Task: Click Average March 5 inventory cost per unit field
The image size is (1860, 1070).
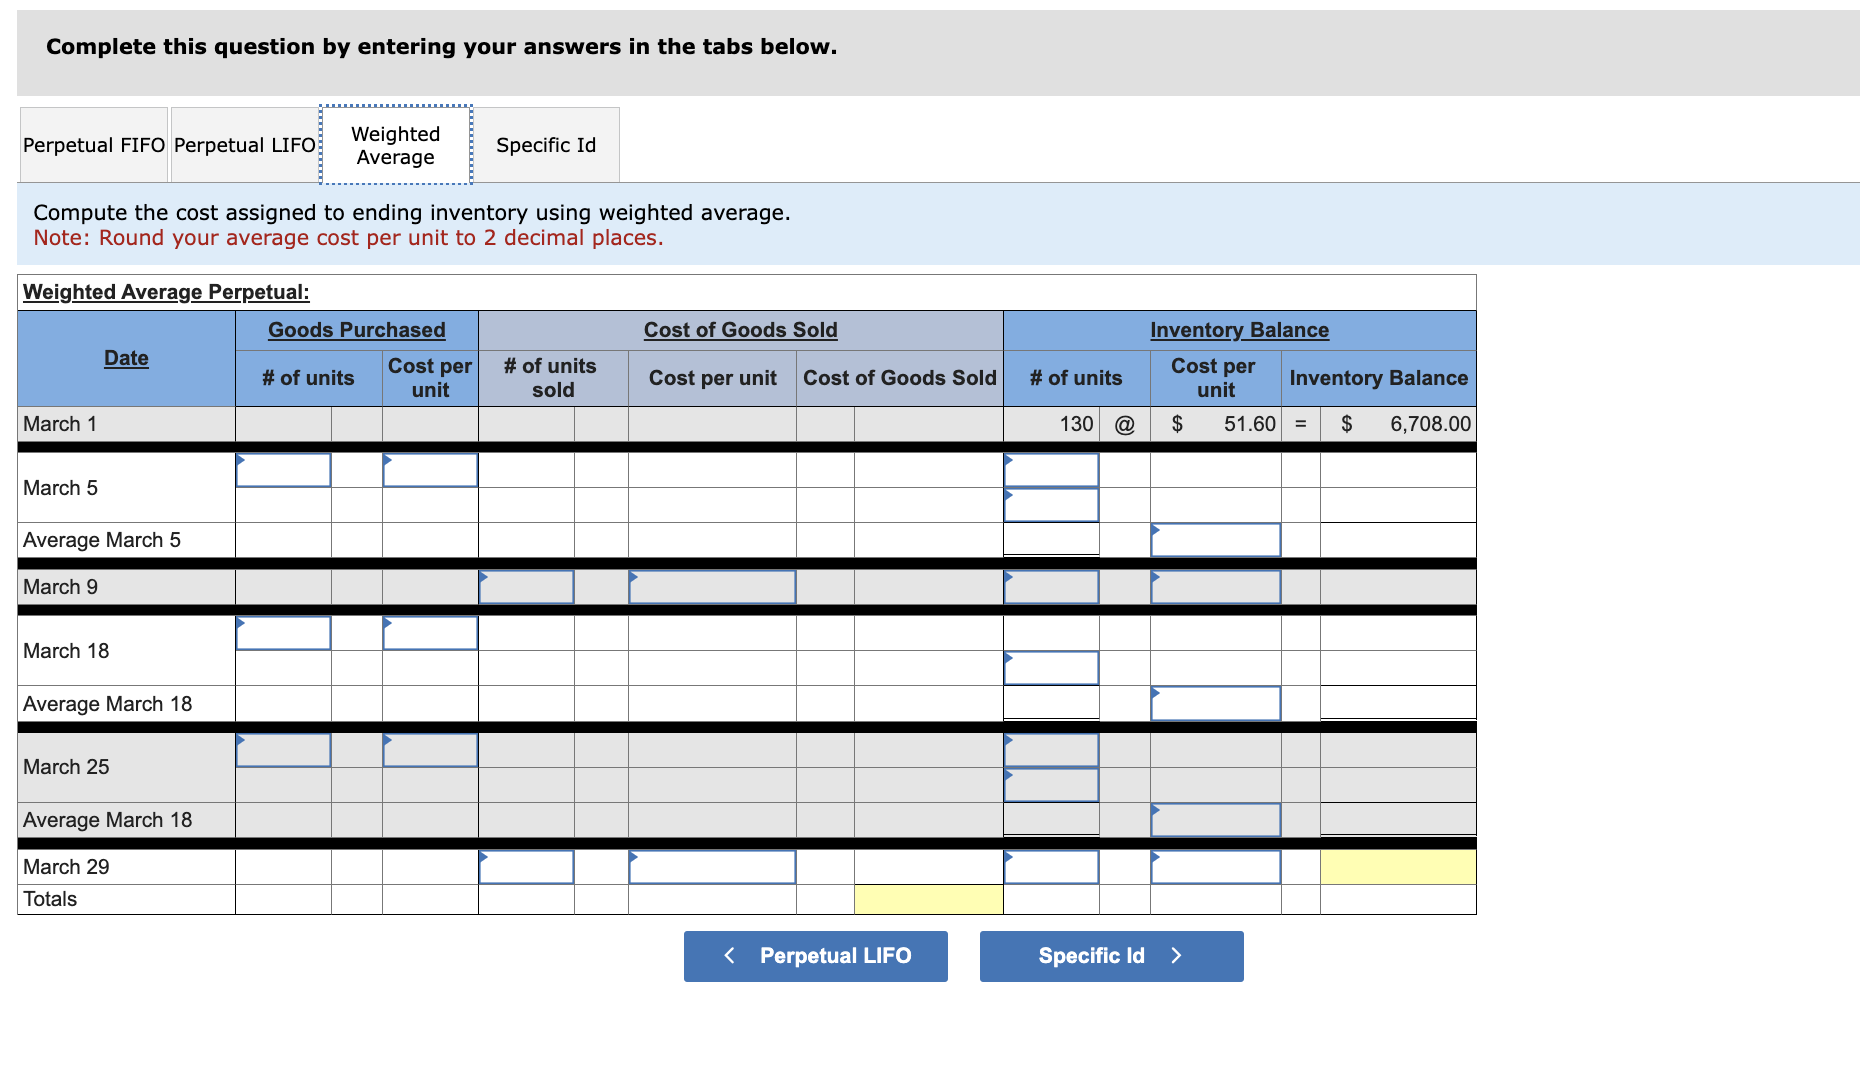Action: pyautogui.click(x=1216, y=540)
